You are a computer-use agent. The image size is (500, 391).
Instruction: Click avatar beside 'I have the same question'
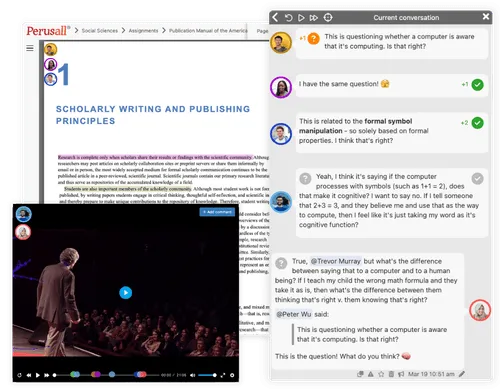coord(281,87)
